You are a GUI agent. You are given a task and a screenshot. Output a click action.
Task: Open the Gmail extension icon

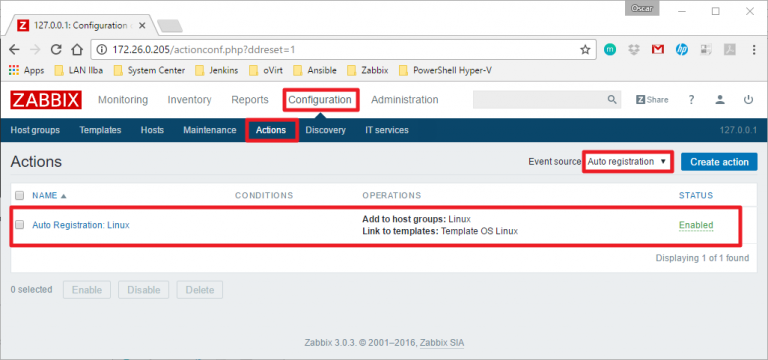pyautogui.click(x=658, y=49)
